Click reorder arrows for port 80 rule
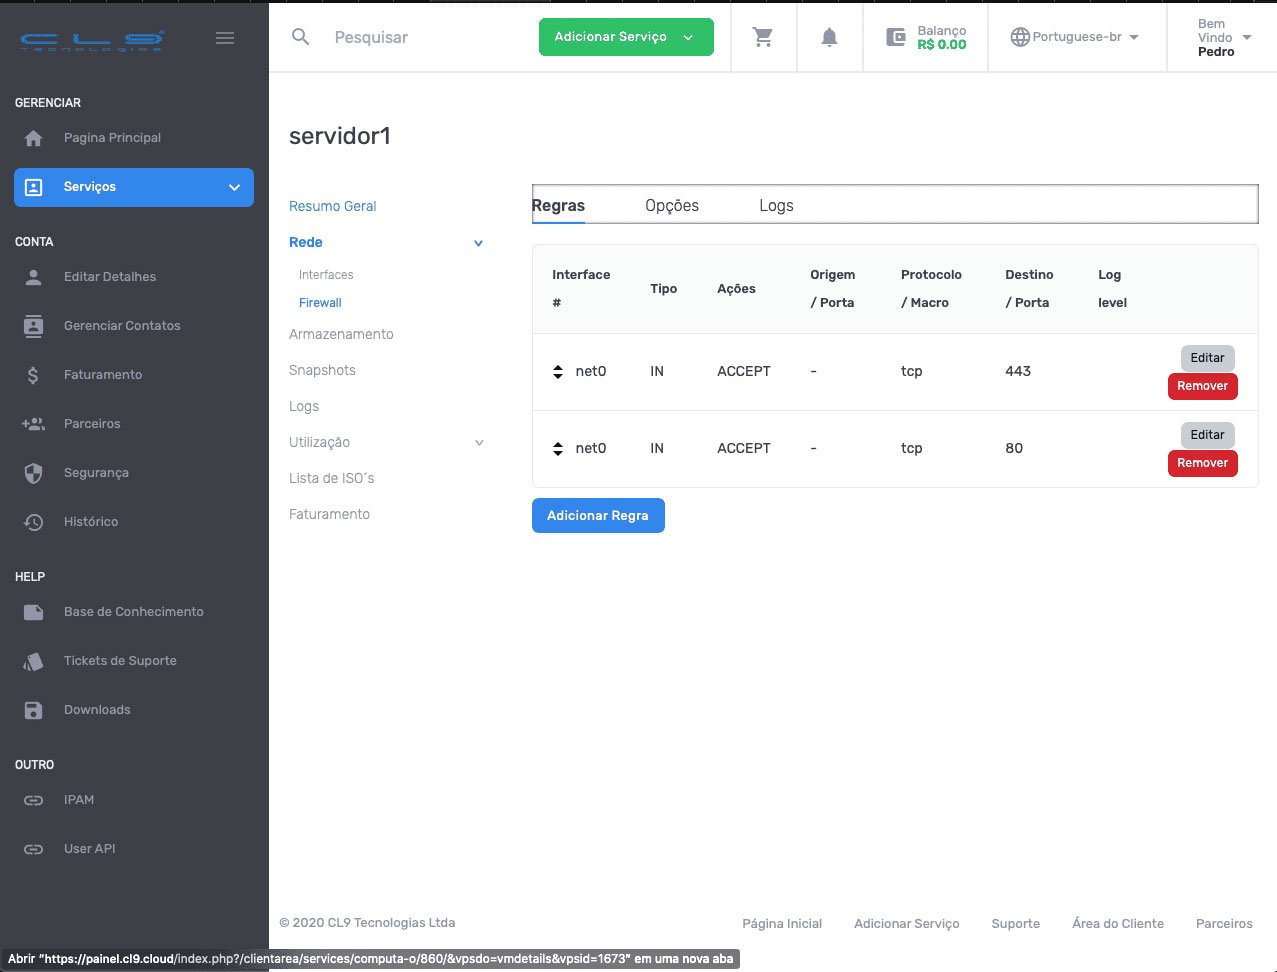 pyautogui.click(x=558, y=449)
